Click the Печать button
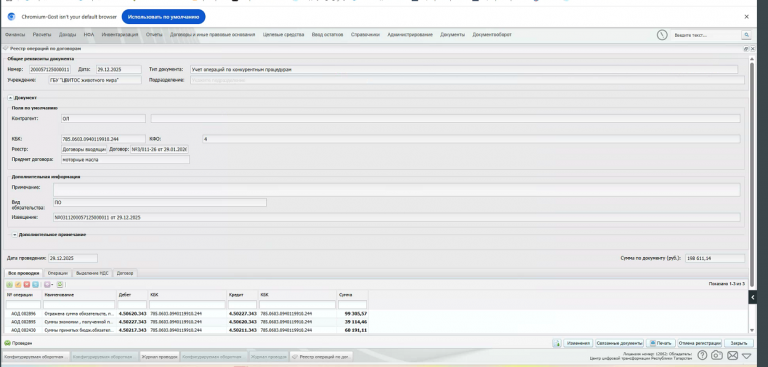 661,343
